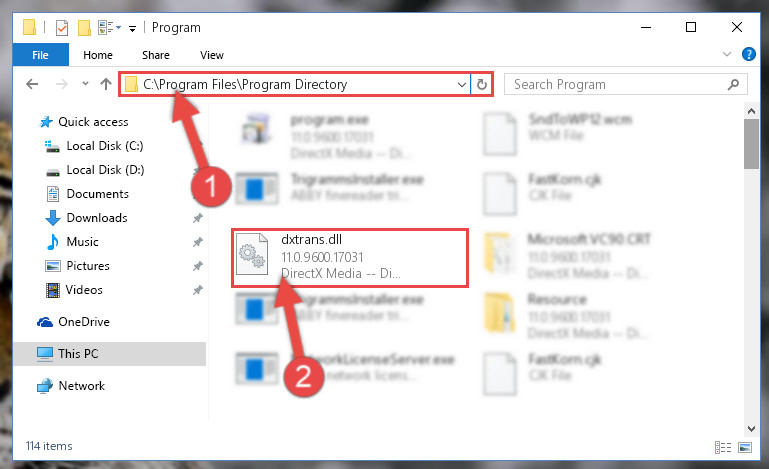This screenshot has width=769, height=469.
Task: Click the Properties icon in quick access toolbar
Action: 62,27
